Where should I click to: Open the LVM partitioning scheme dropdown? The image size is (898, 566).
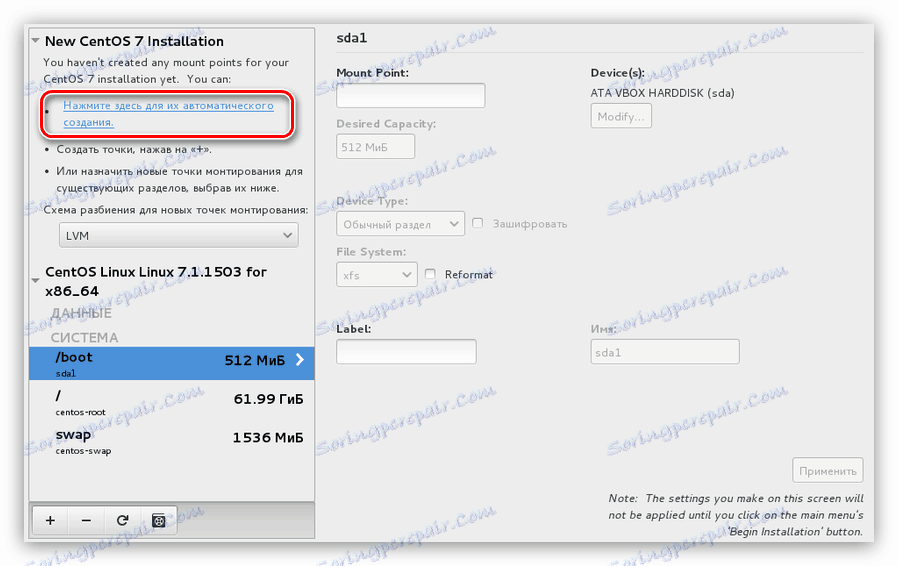click(x=179, y=235)
